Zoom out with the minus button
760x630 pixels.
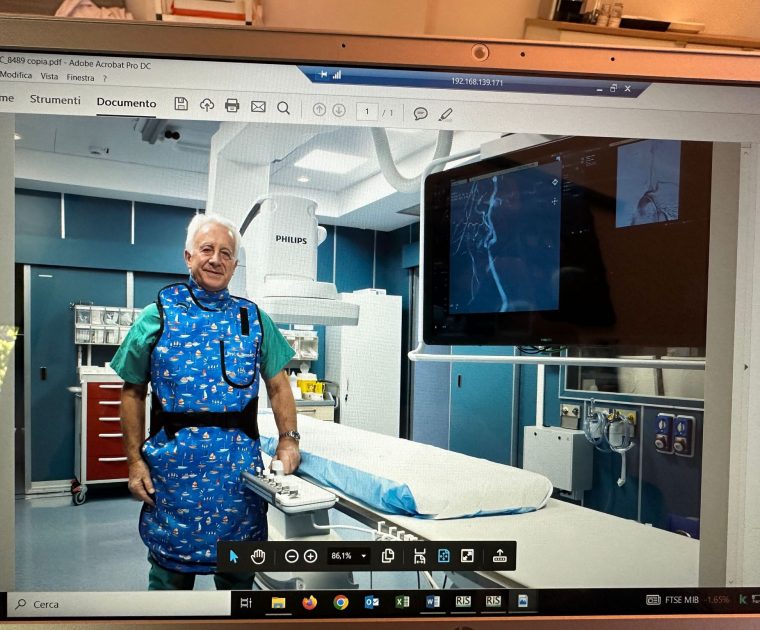pyautogui.click(x=292, y=556)
